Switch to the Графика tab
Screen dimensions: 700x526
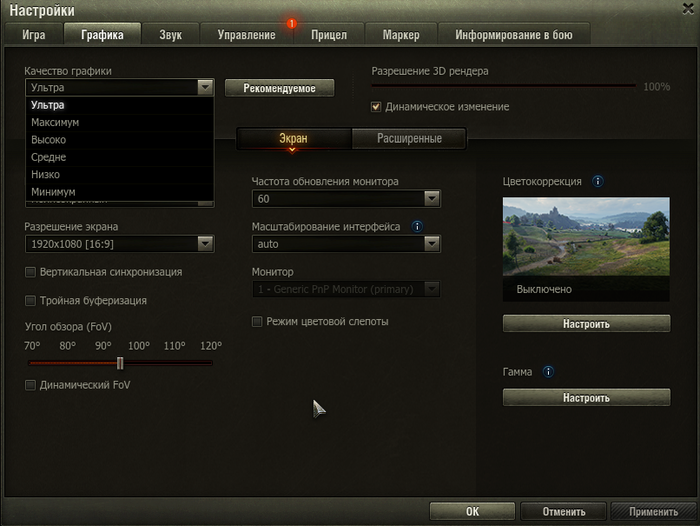(102, 34)
